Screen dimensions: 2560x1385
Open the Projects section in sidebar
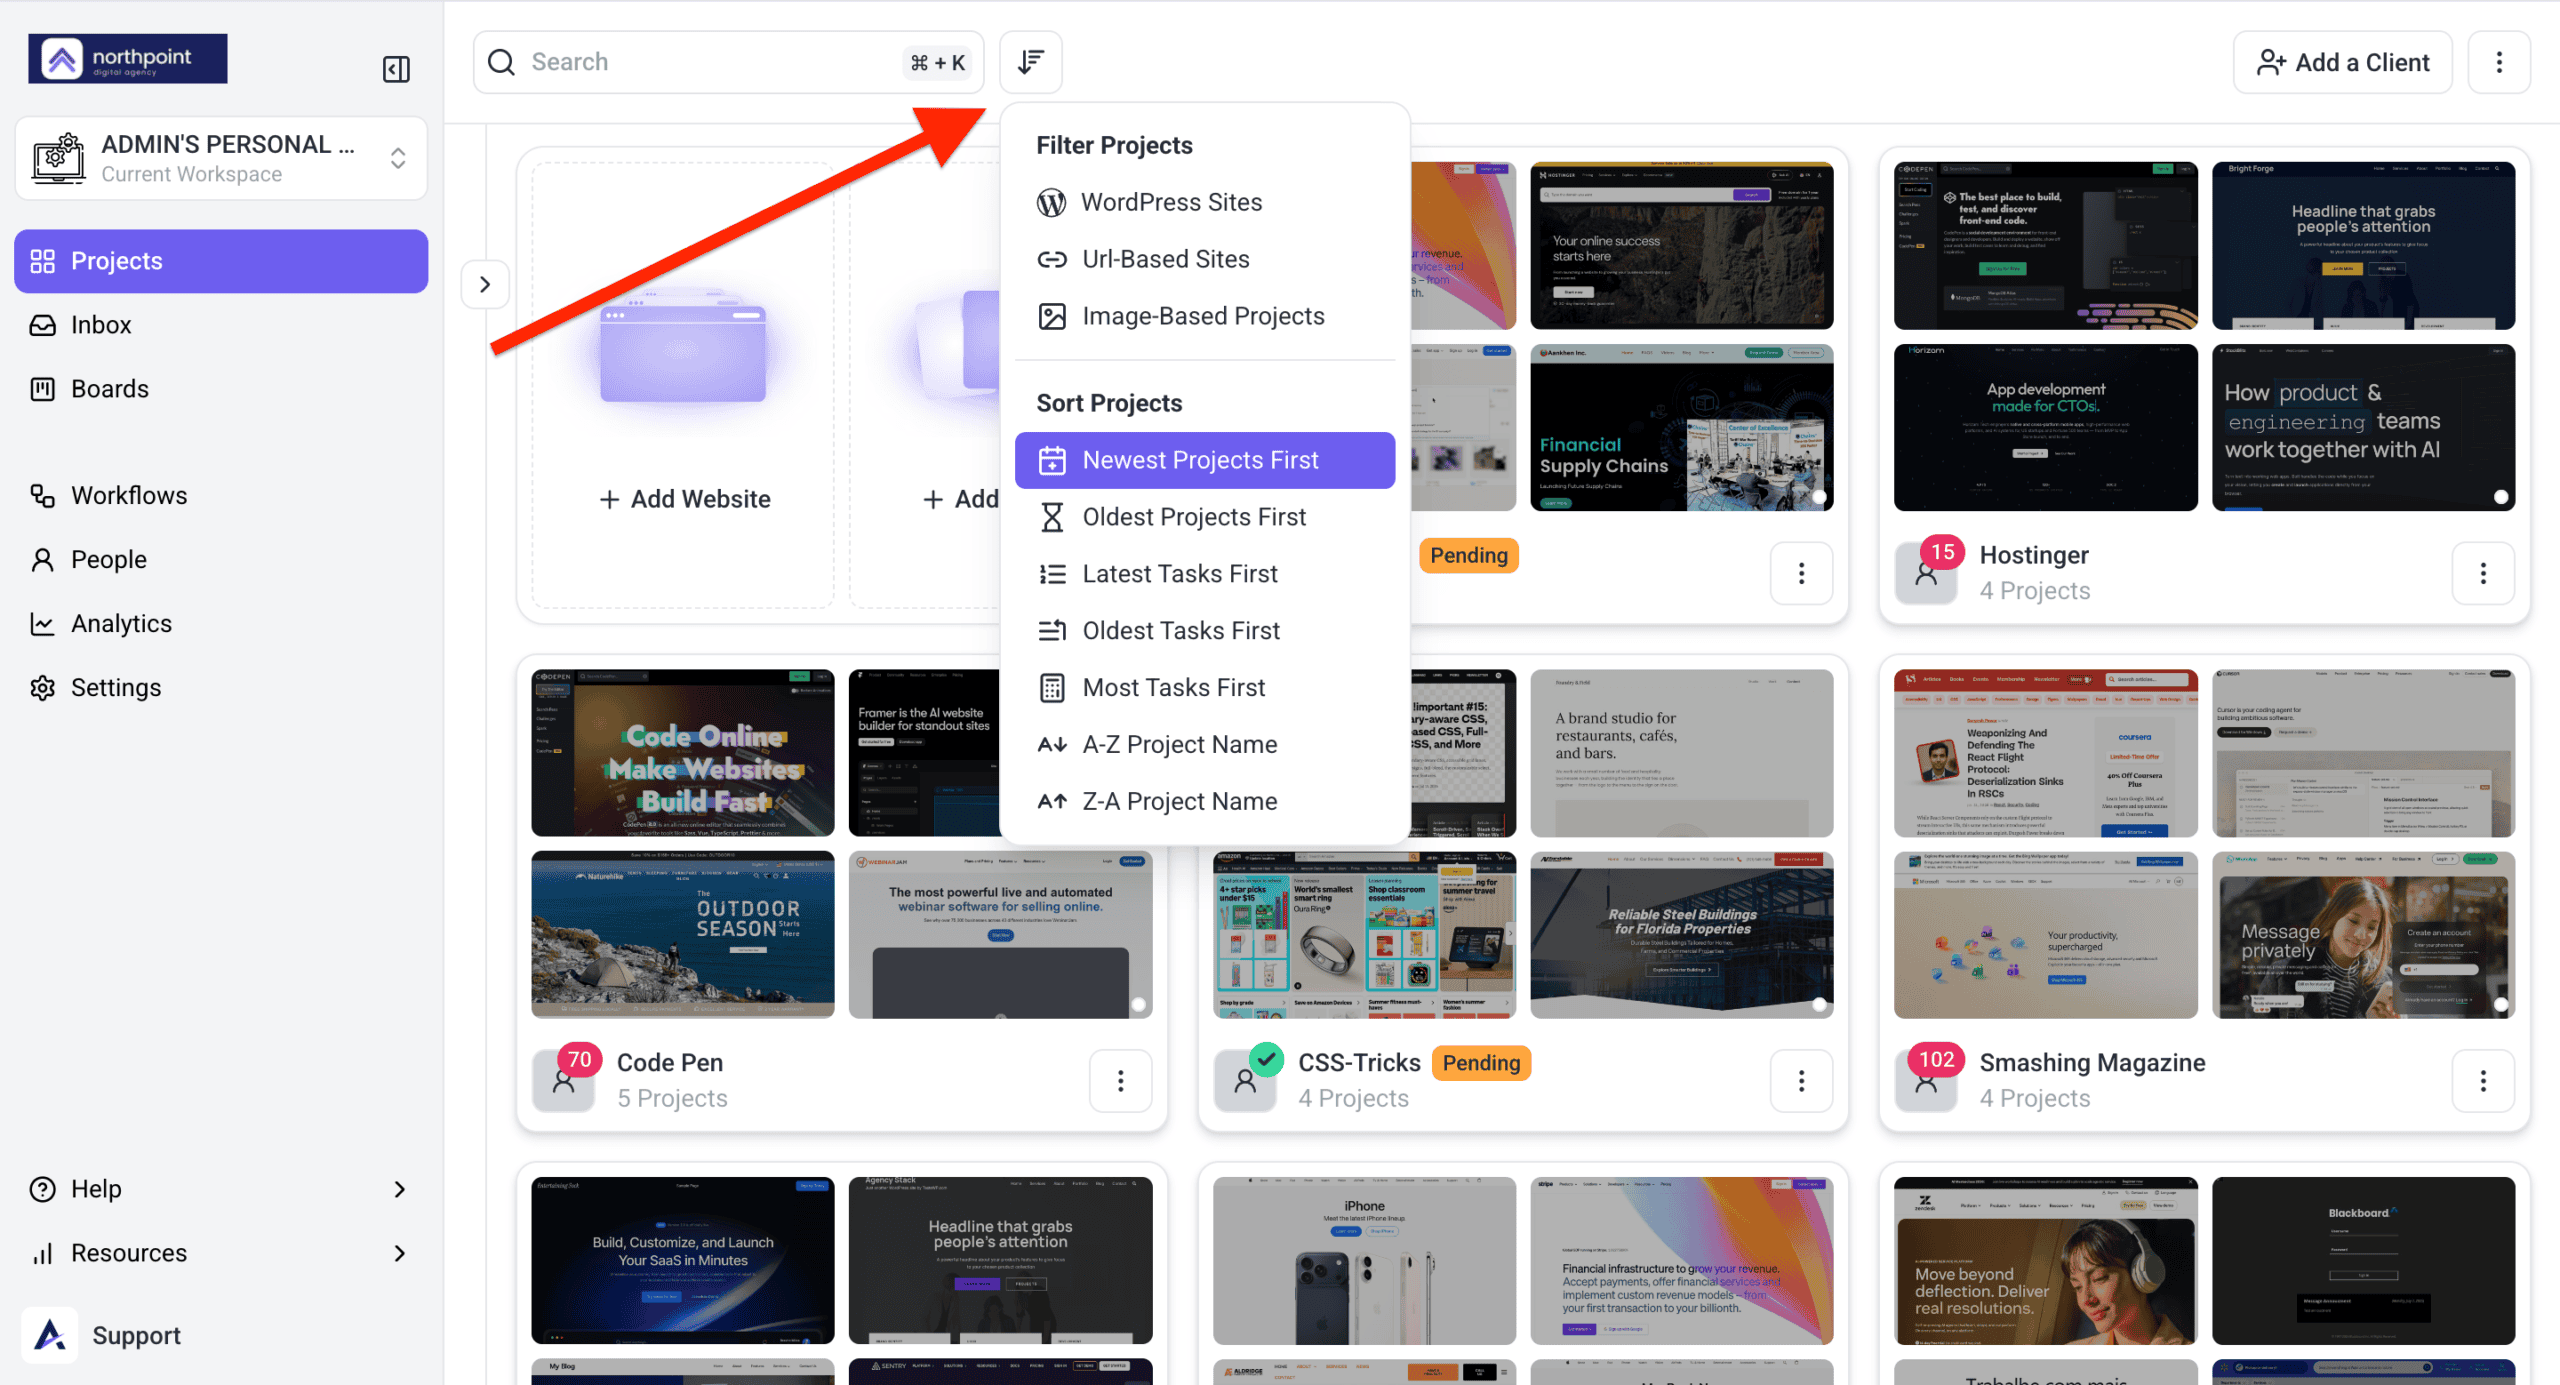click(221, 261)
